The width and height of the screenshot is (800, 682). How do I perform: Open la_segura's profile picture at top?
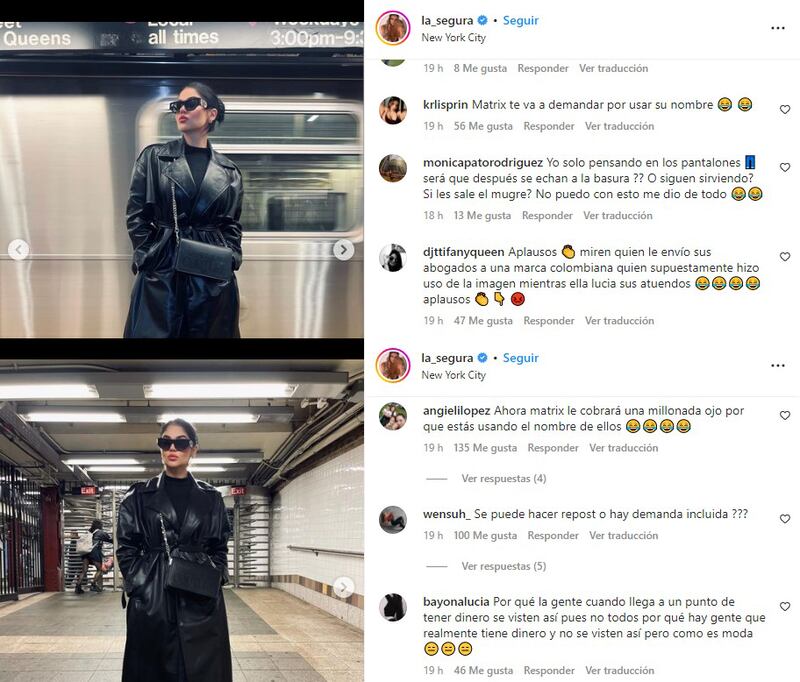(x=393, y=28)
